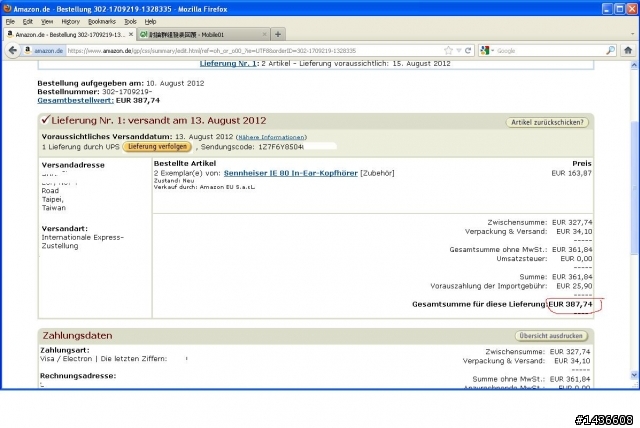Close the Amazon.de Bestellung tab
Image resolution: width=640 pixels, height=428 pixels.
131,34
